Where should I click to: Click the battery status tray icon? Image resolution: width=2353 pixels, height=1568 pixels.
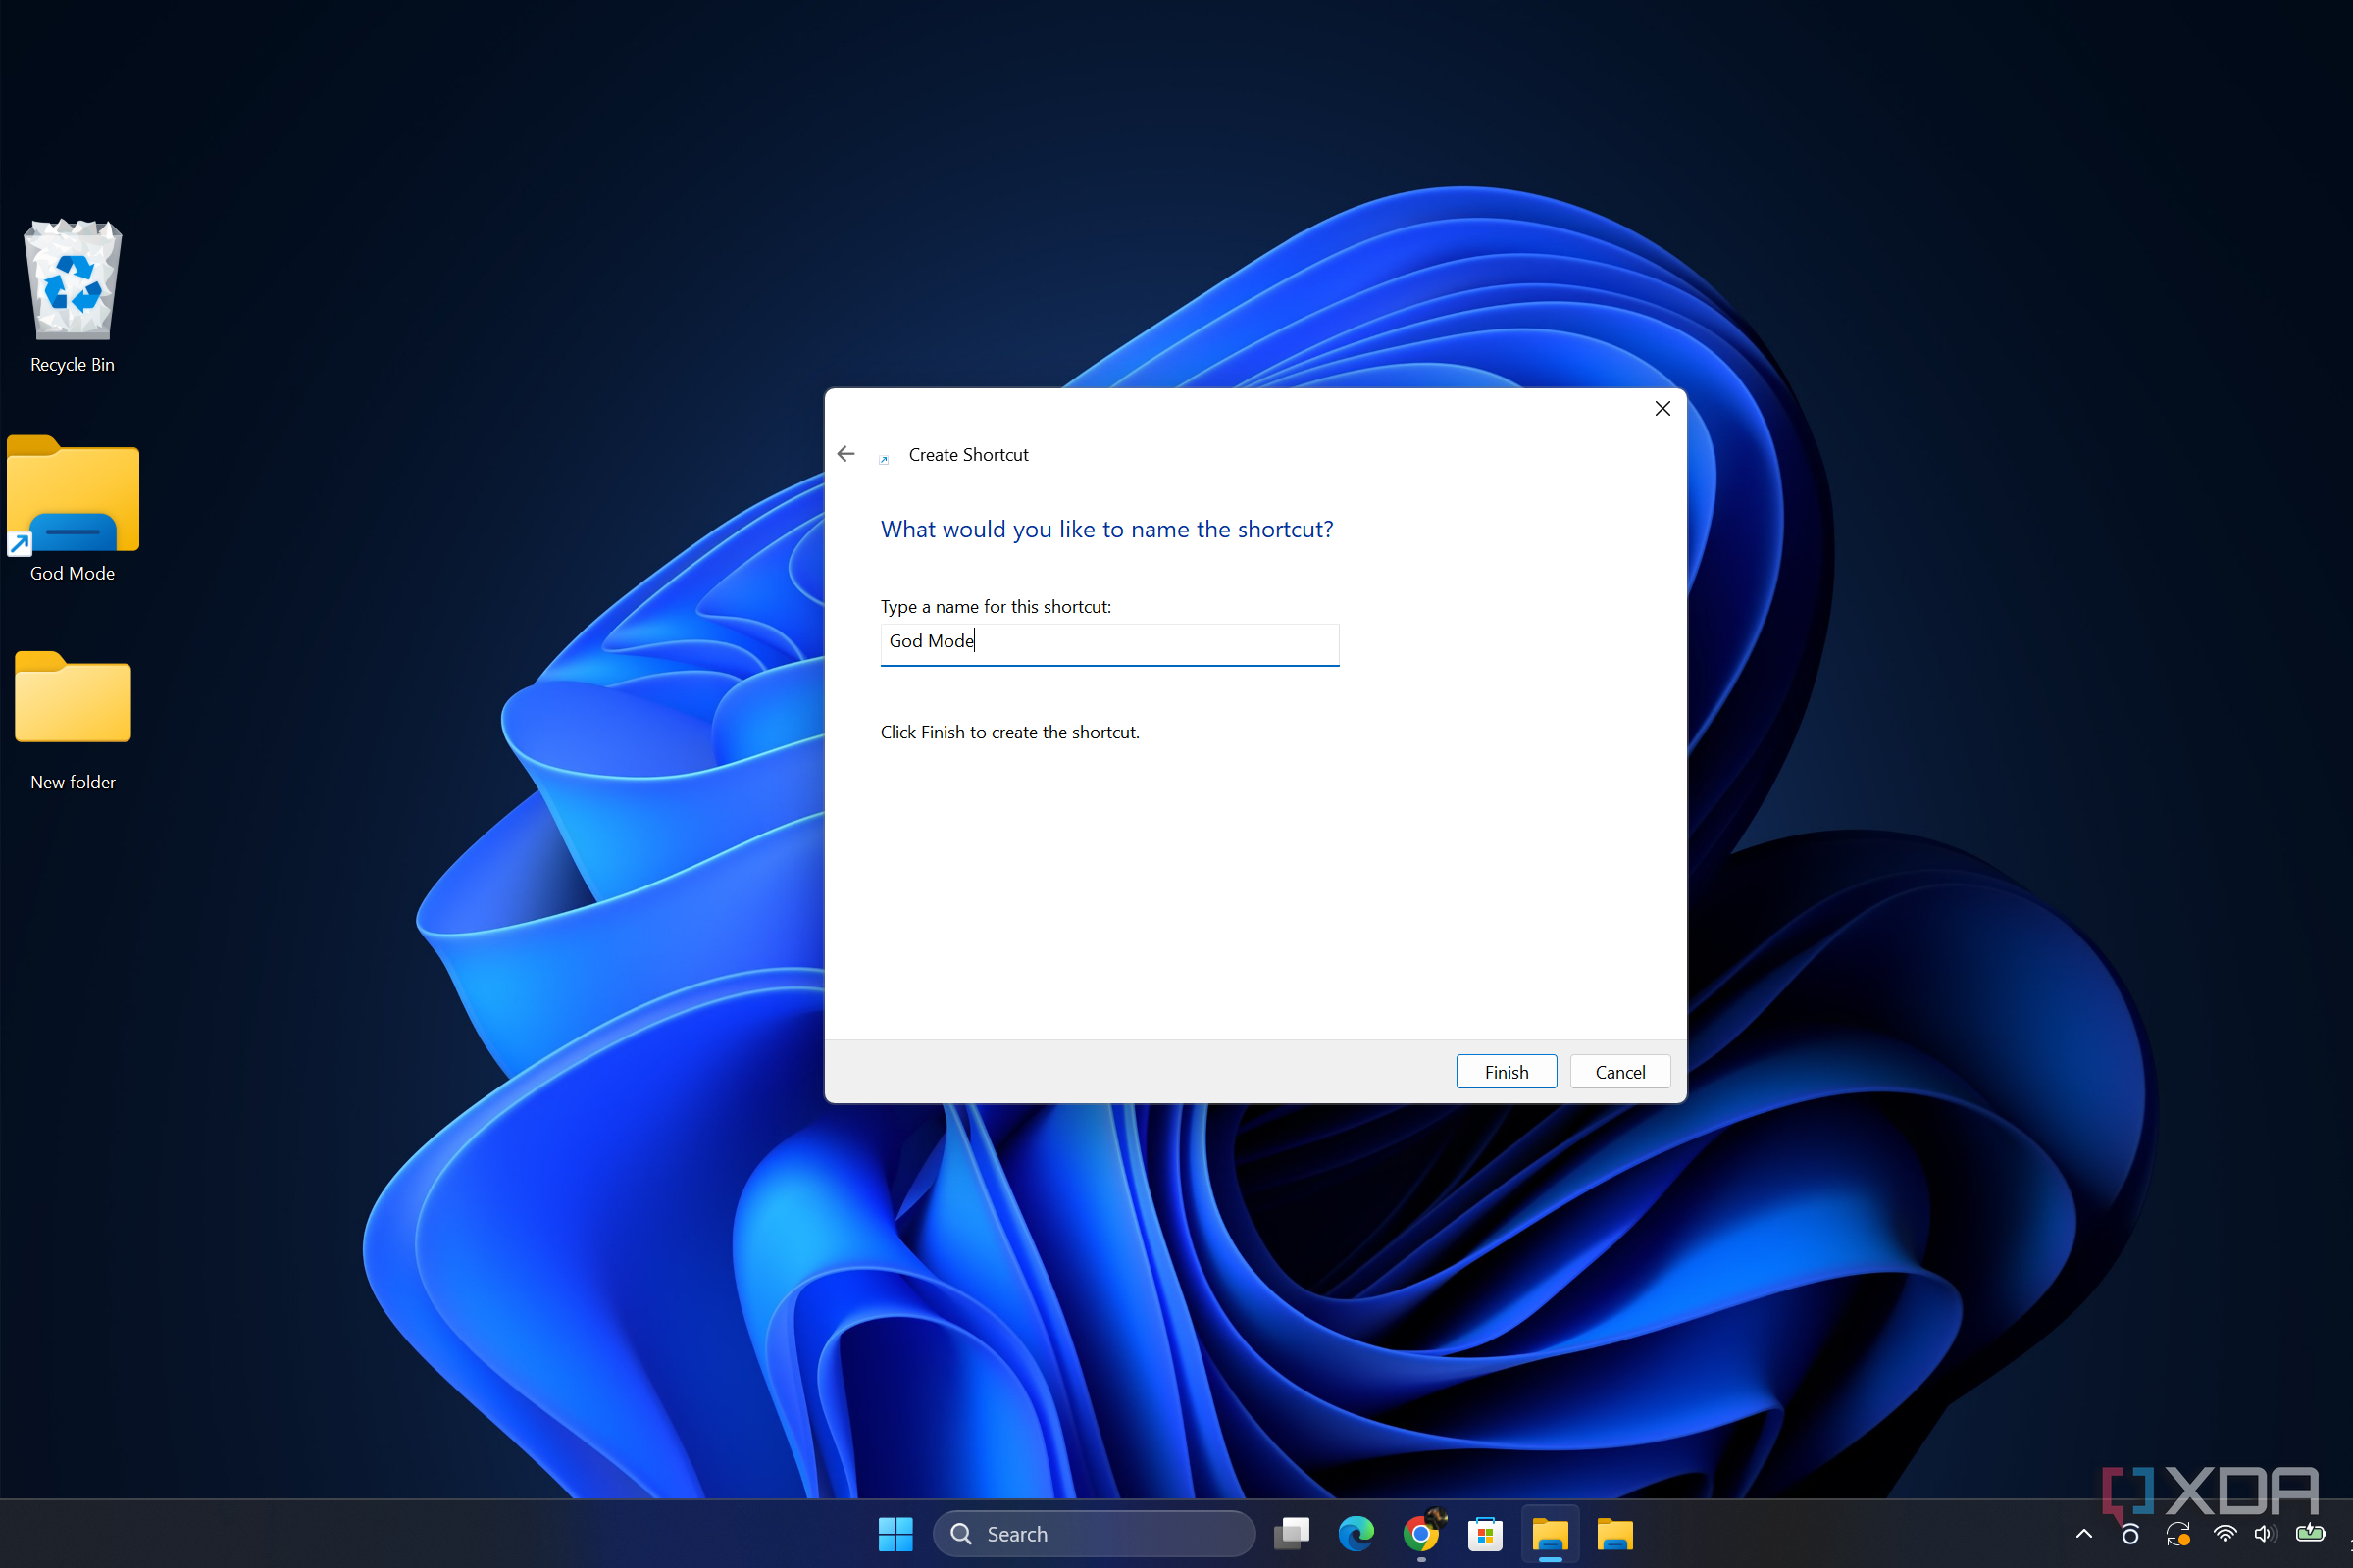pos(2310,1533)
